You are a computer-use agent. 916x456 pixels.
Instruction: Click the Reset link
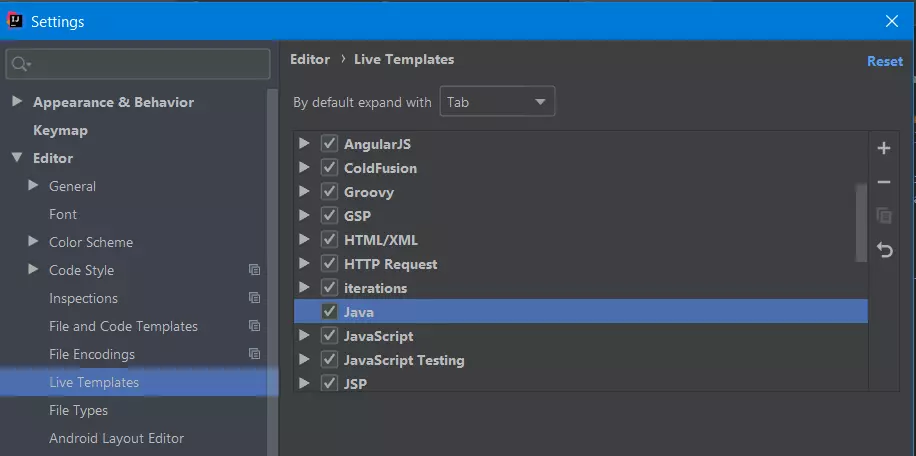pos(884,61)
